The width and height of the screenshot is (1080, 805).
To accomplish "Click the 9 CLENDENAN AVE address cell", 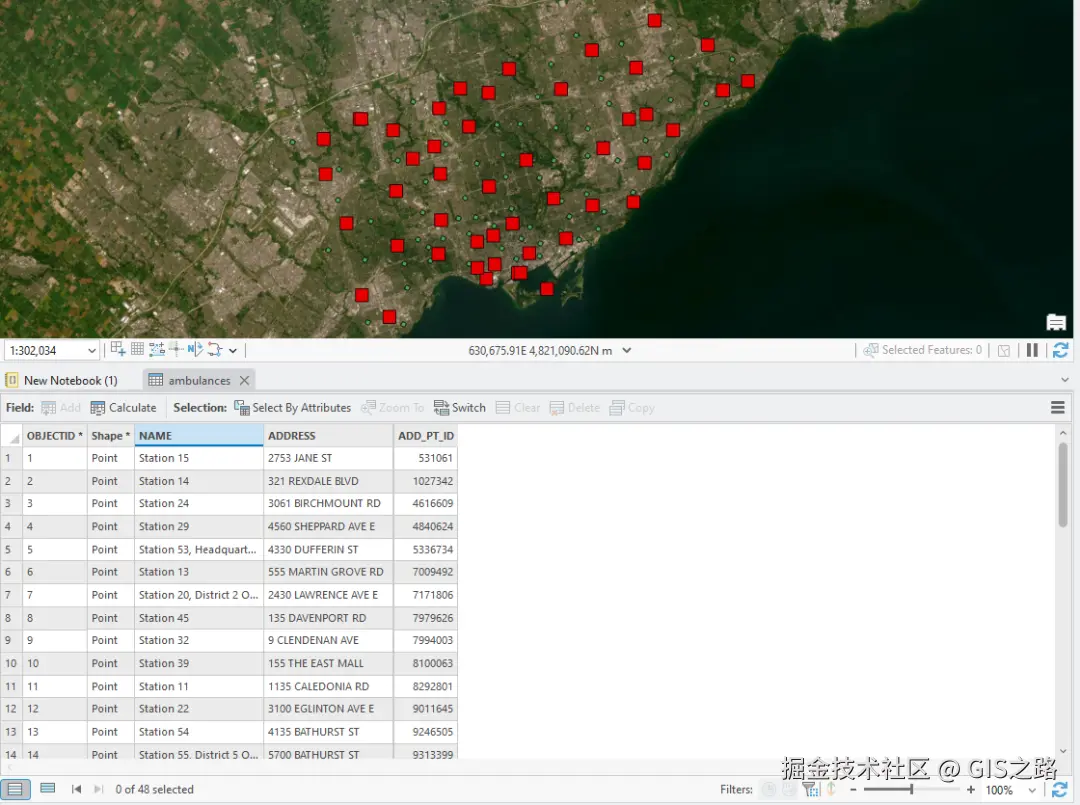I will pos(329,640).
